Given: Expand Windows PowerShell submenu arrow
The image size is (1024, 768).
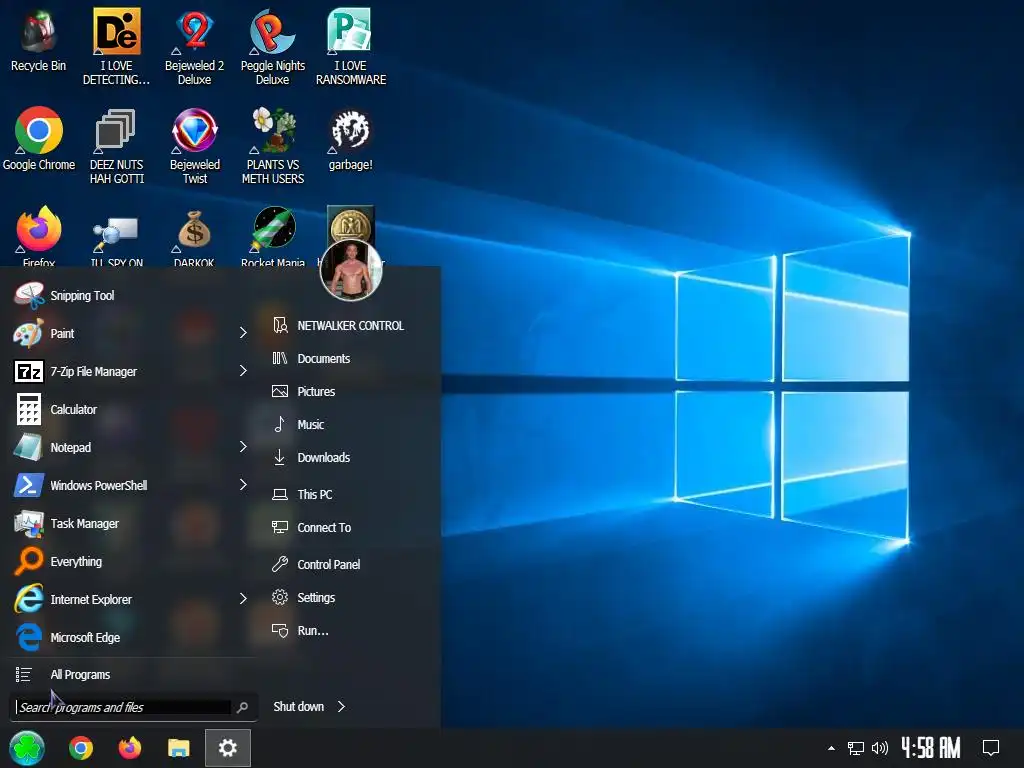Looking at the screenshot, I should point(243,484).
